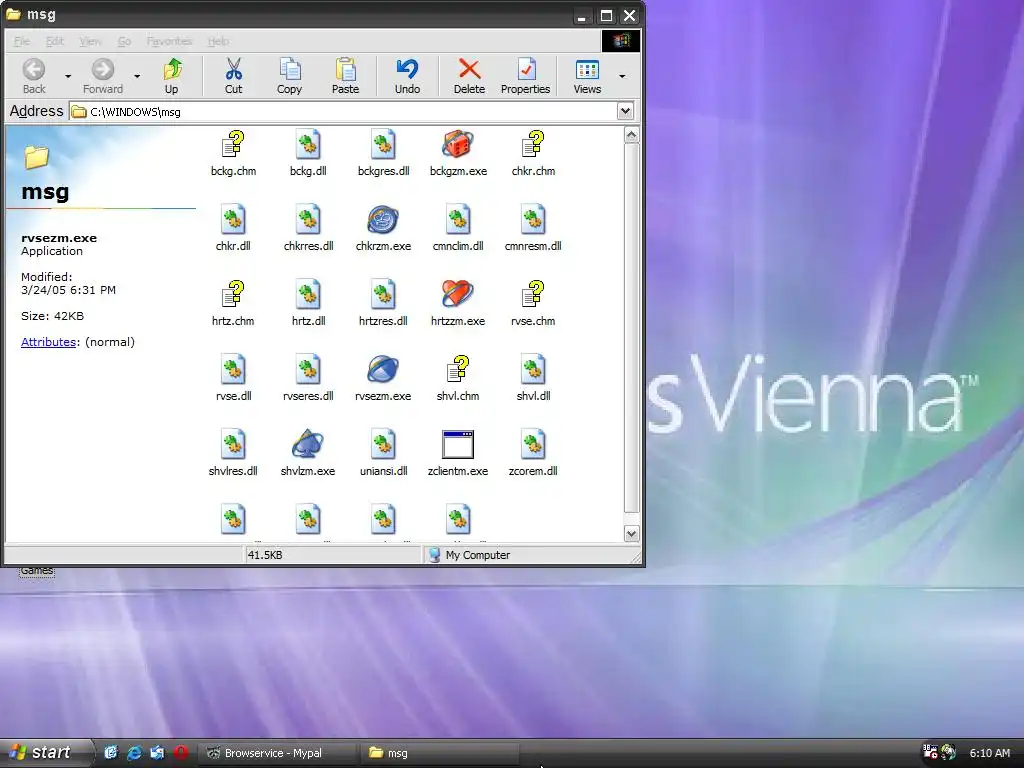The height and width of the screenshot is (768, 1024).
Task: Go back with the Back toolbar button
Action: pos(34,76)
